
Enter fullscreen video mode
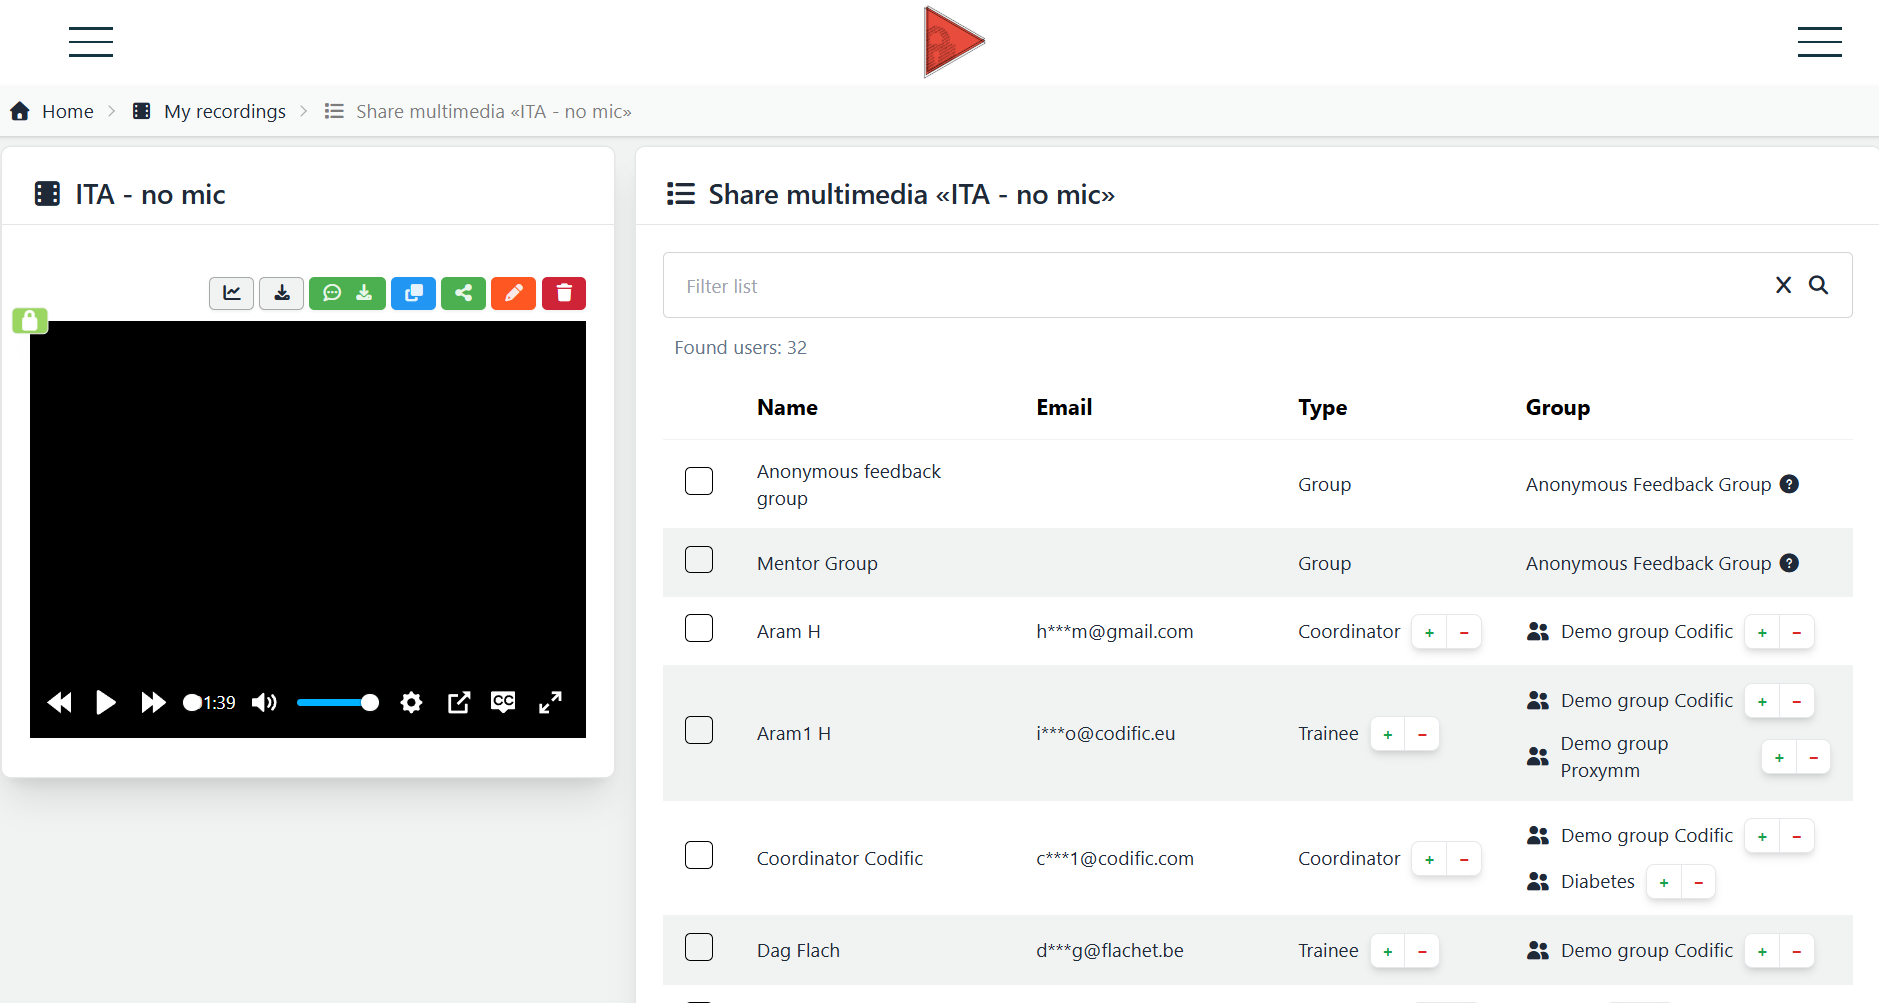click(x=550, y=702)
